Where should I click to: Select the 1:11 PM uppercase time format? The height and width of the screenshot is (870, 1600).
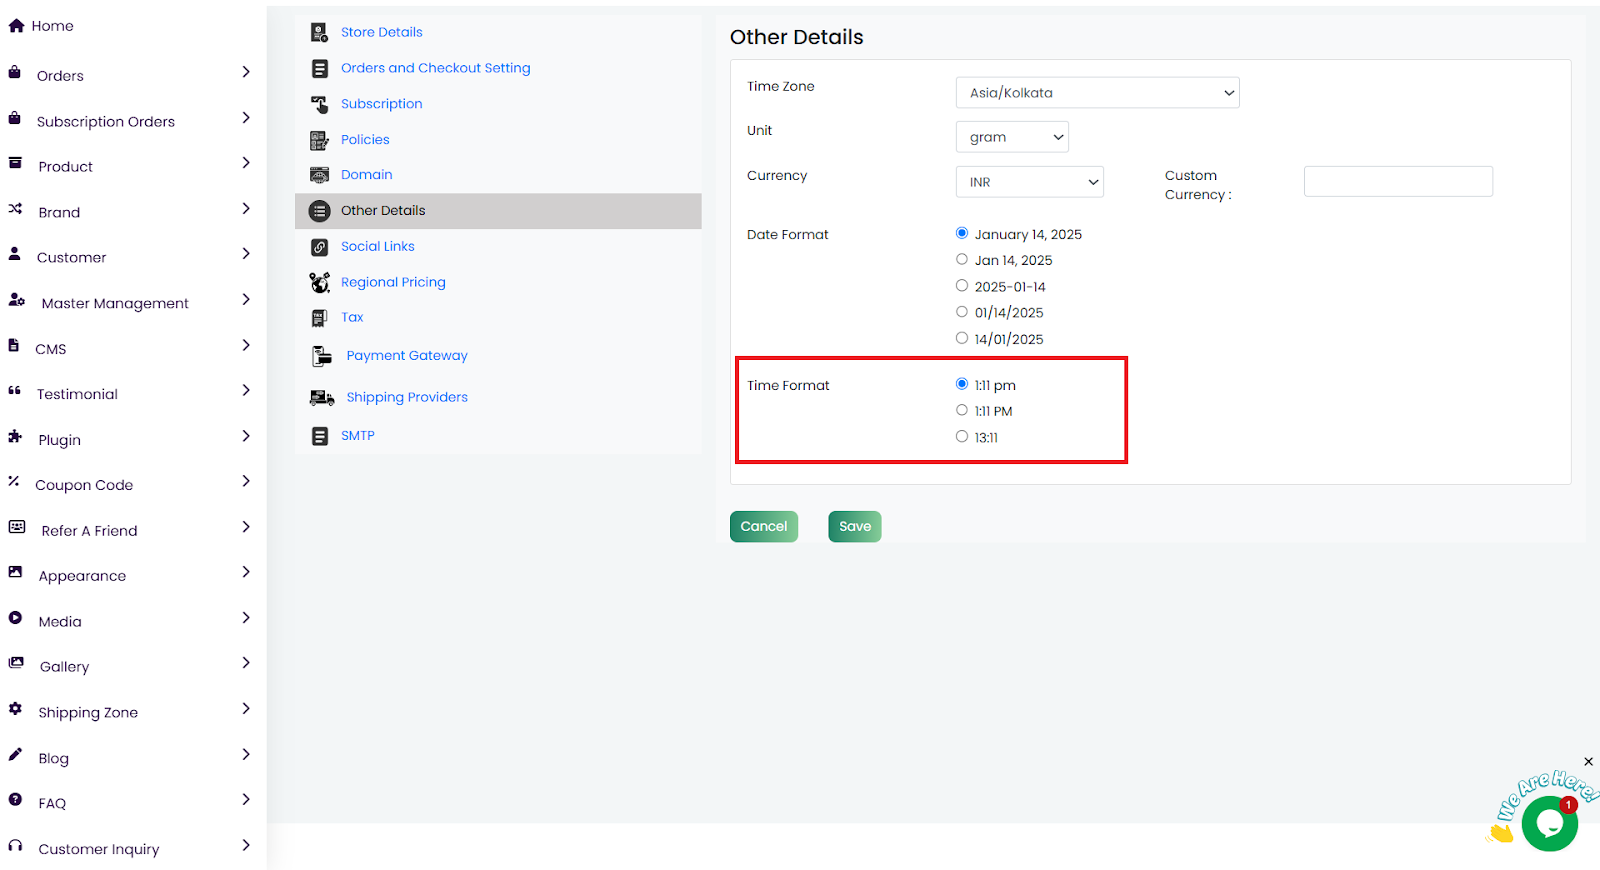pos(962,410)
